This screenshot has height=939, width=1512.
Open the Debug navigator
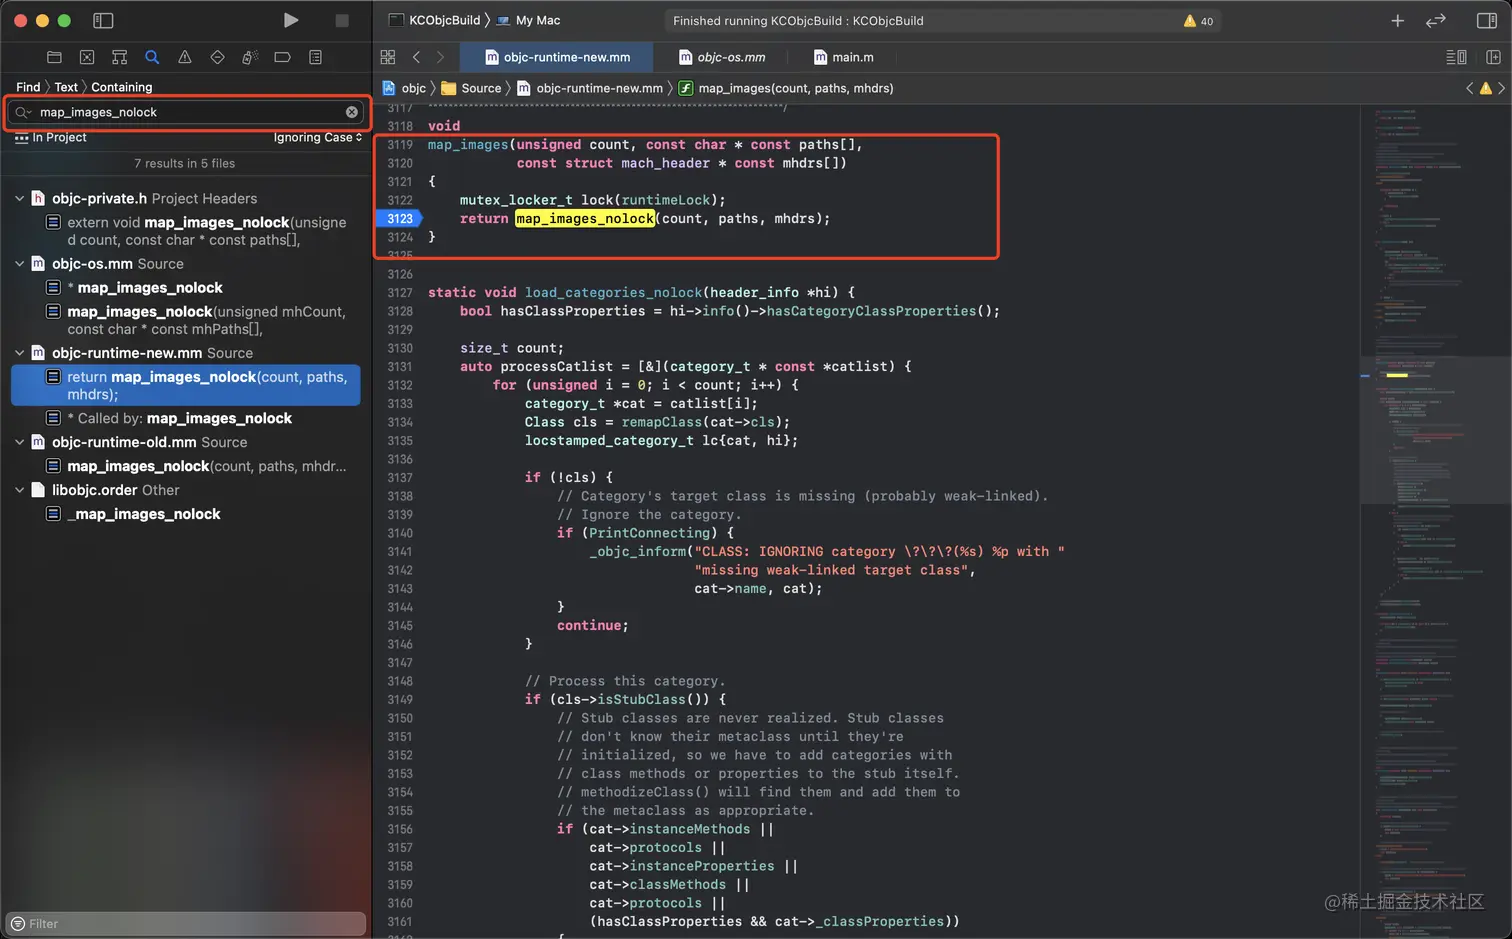point(250,57)
